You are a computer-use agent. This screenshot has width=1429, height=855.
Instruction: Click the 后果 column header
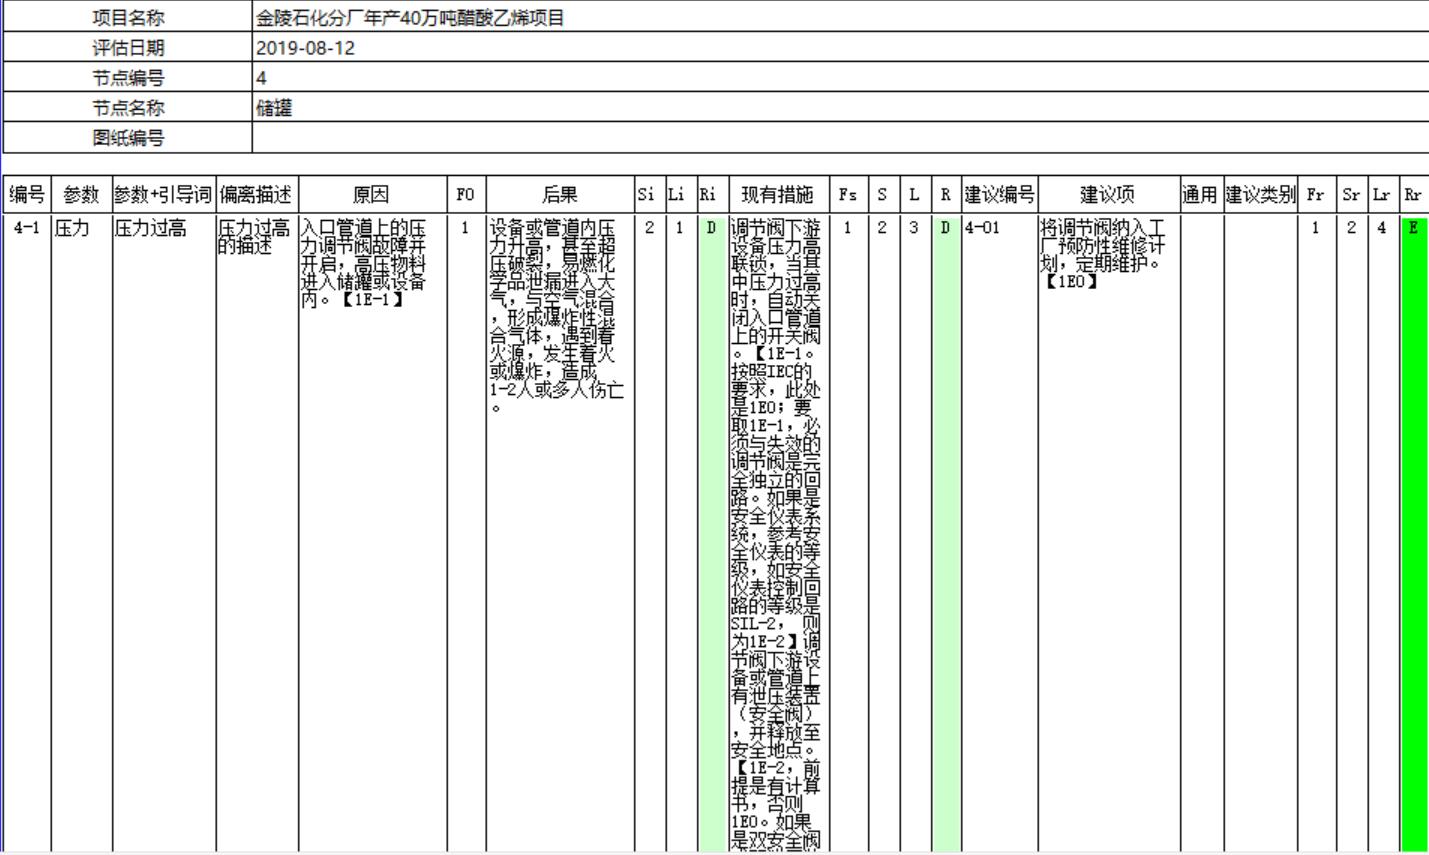[560, 195]
